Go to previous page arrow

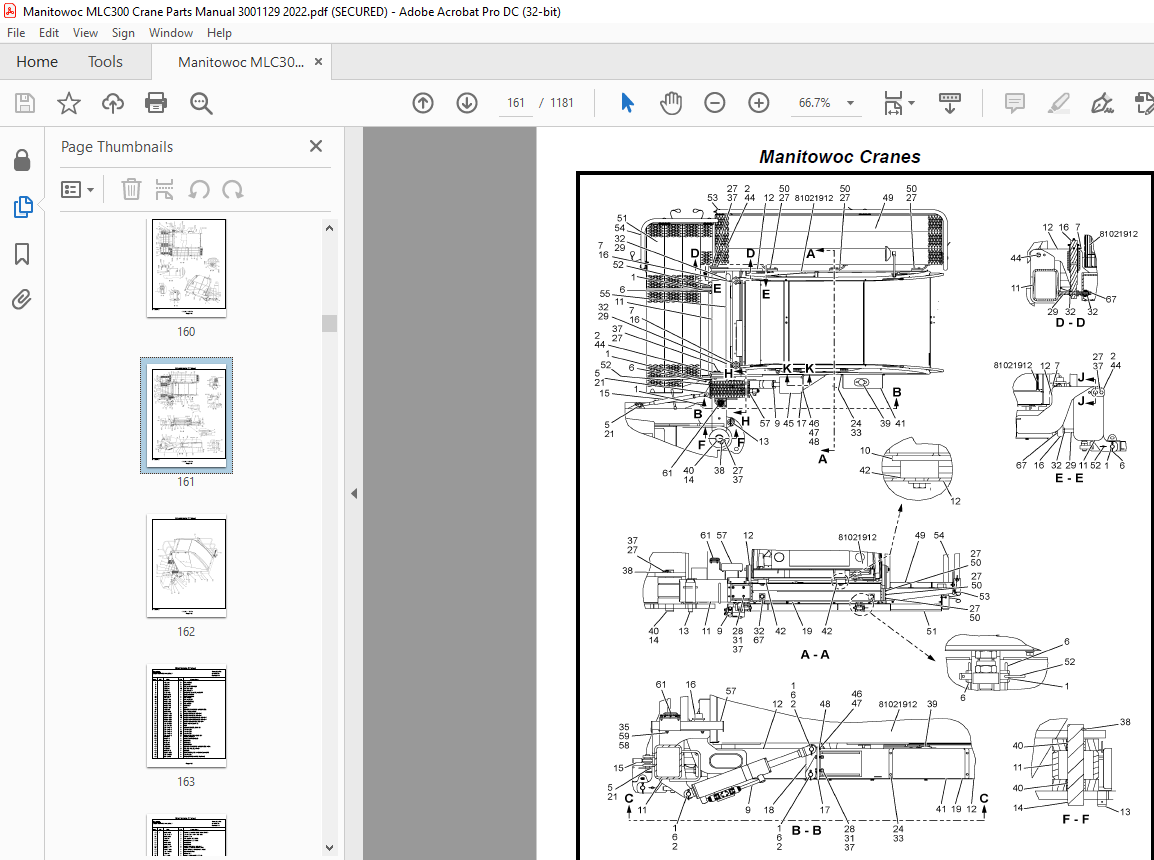423,103
